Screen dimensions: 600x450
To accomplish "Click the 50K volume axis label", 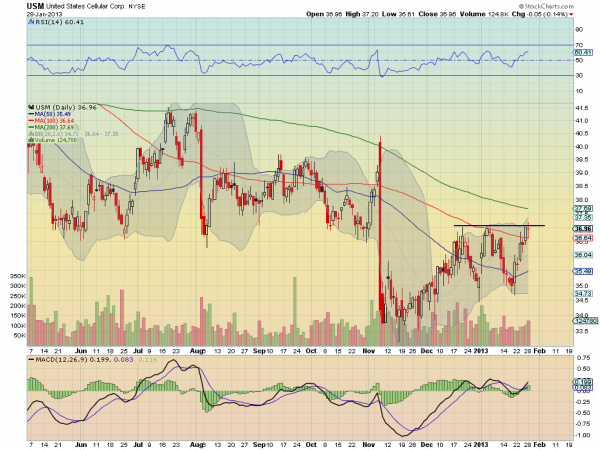I will coord(20,336).
